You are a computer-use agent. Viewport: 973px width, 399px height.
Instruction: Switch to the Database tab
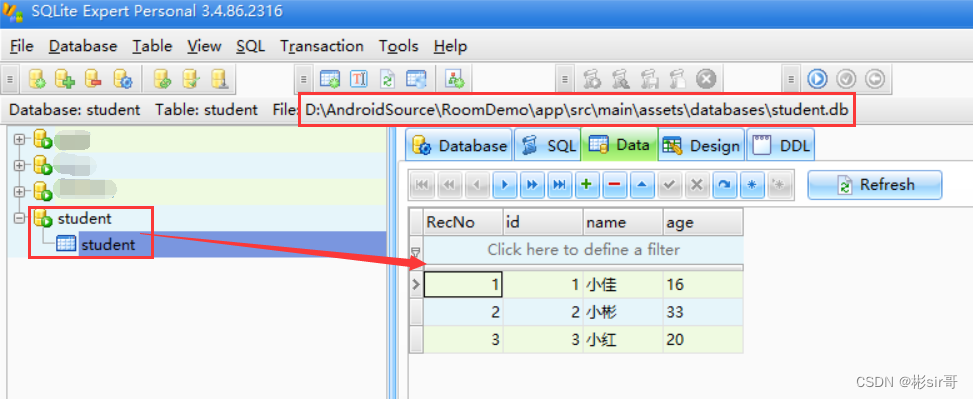[x=459, y=145]
